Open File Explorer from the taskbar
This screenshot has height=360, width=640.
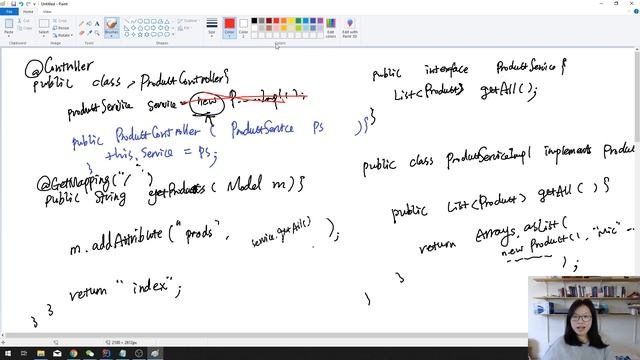coord(40,353)
